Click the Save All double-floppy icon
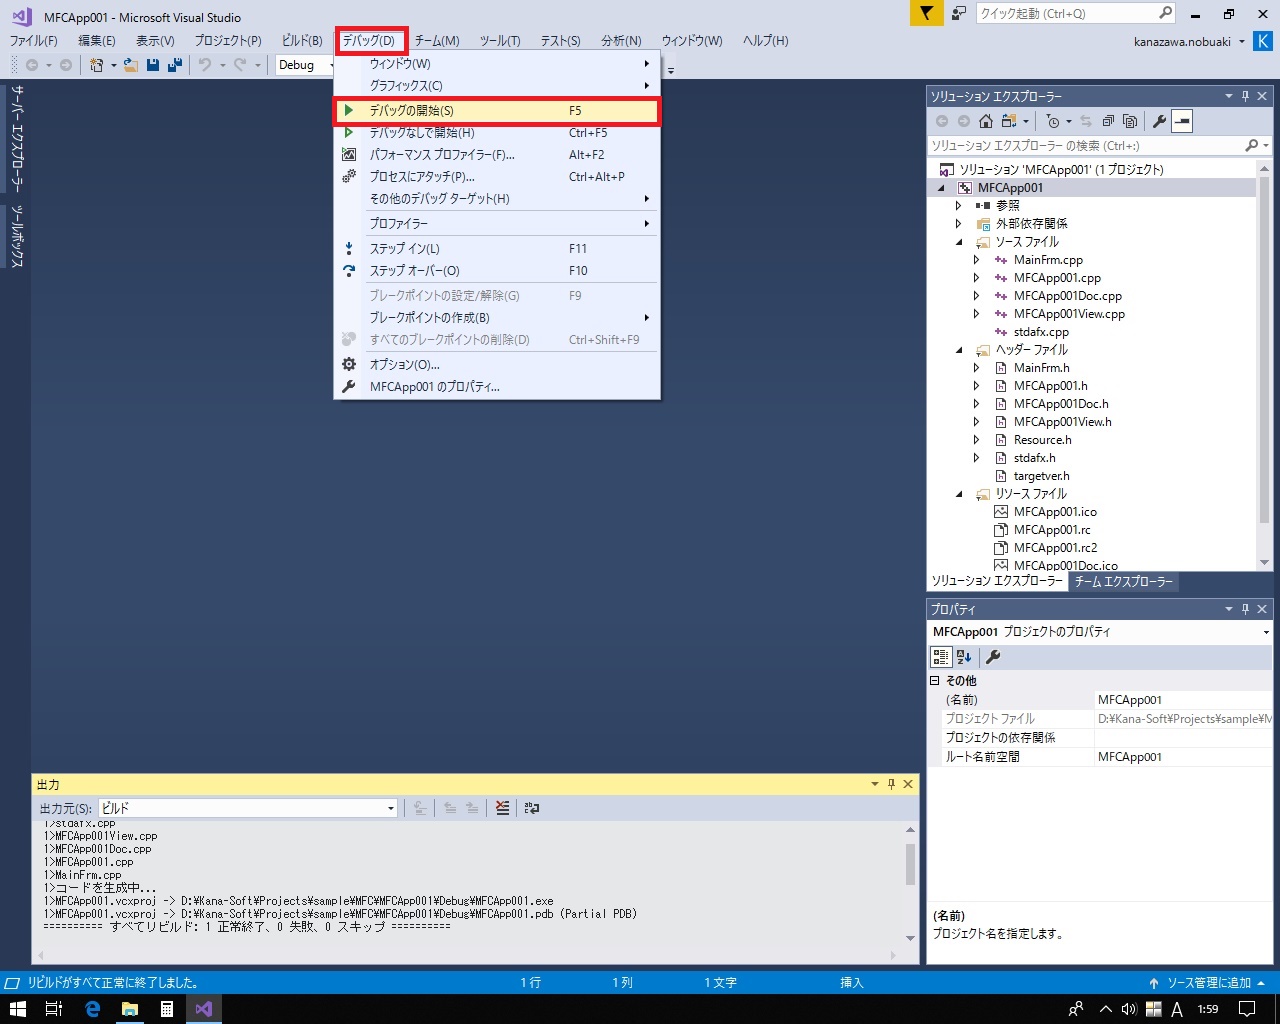The height and width of the screenshot is (1024, 1280). 175,65
